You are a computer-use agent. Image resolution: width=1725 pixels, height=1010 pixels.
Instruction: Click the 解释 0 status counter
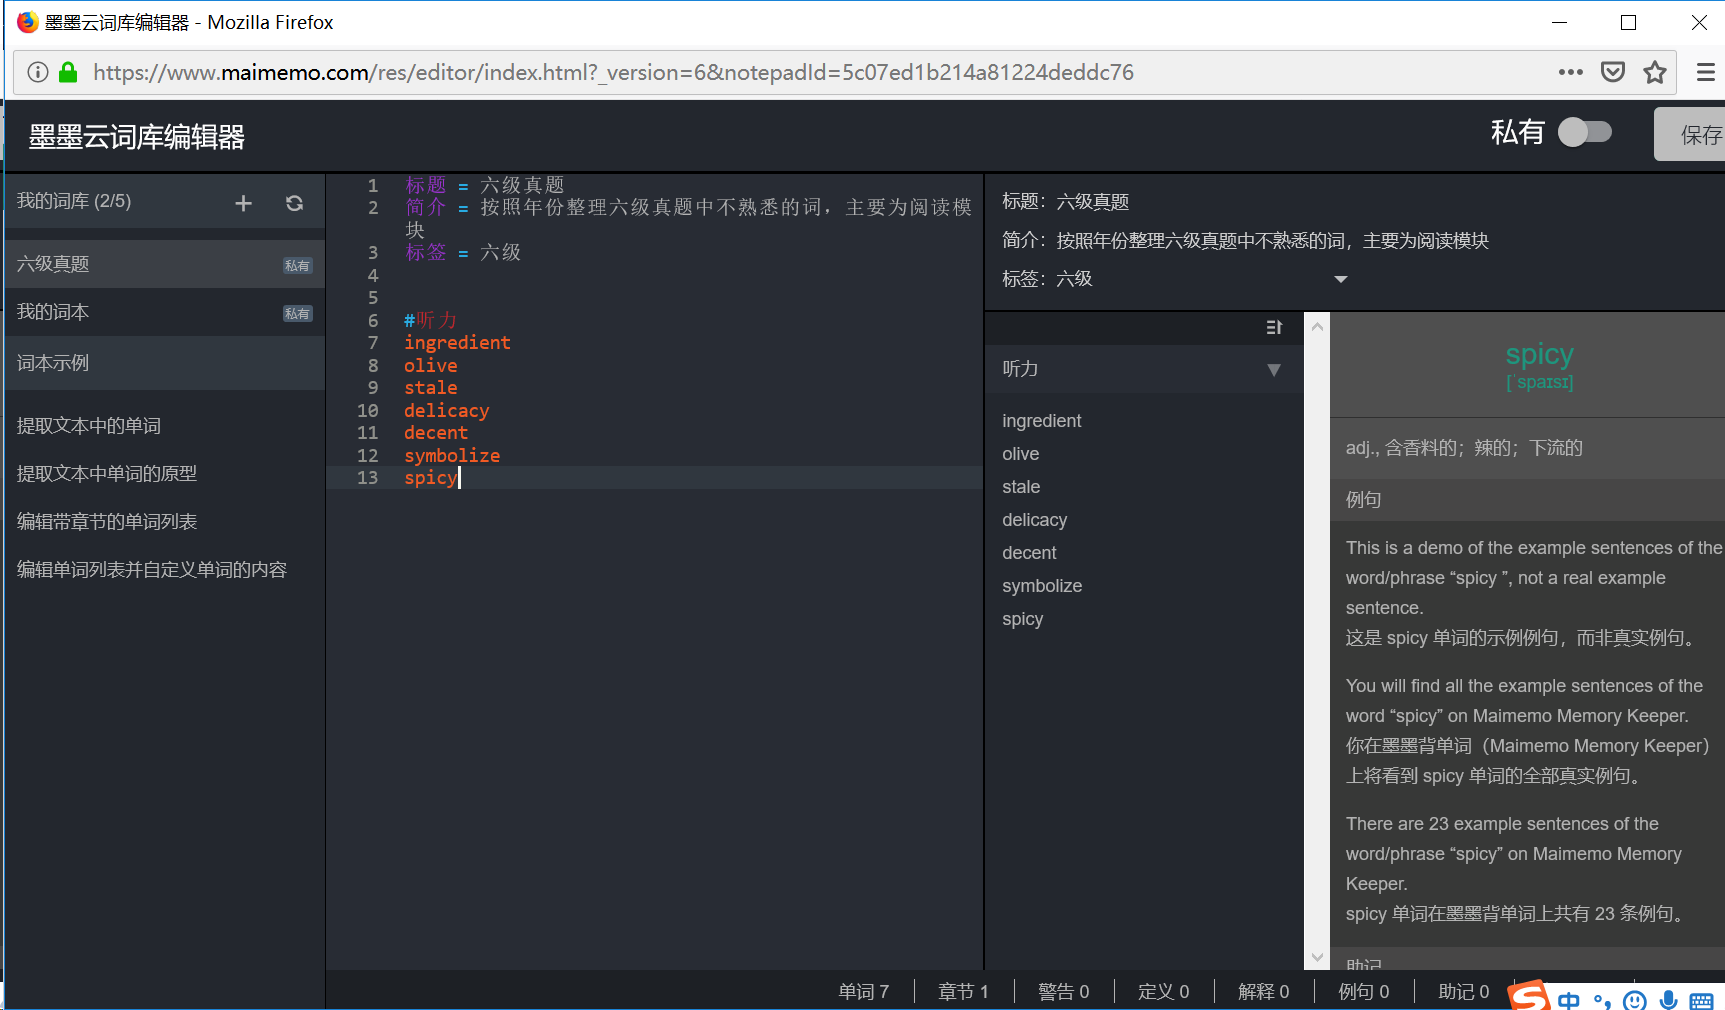[1263, 991]
